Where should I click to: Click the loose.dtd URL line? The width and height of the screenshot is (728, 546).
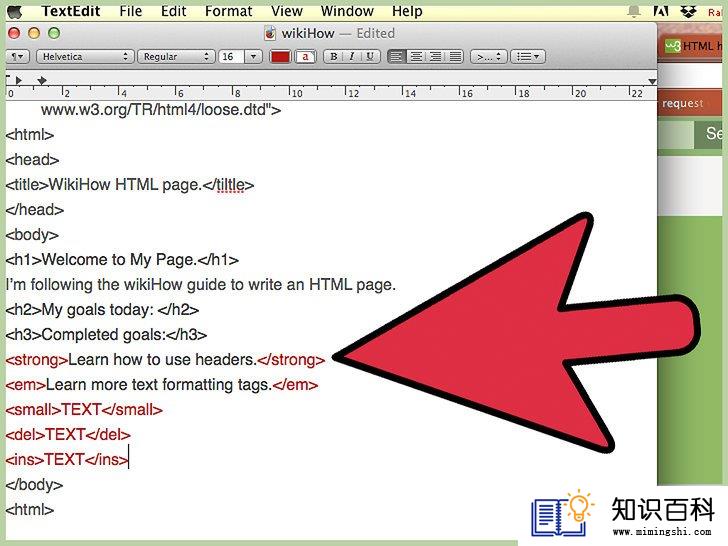(x=161, y=110)
